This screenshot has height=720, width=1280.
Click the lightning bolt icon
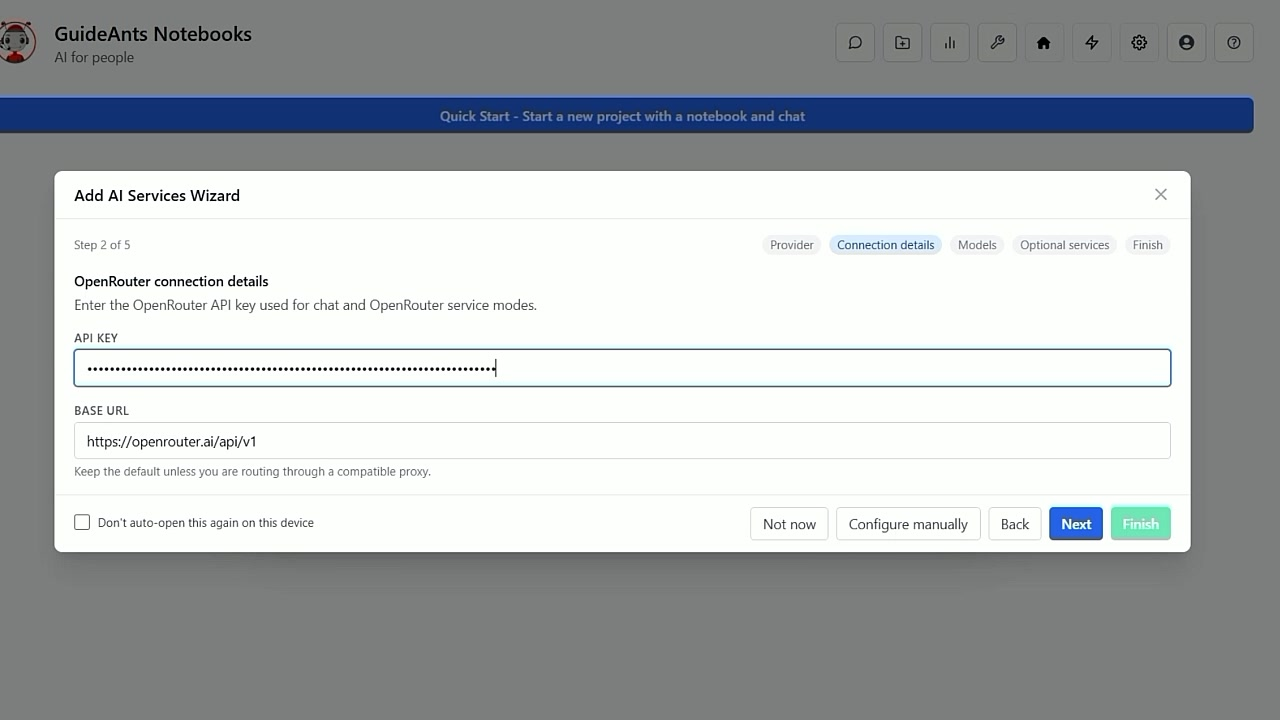[1092, 43]
